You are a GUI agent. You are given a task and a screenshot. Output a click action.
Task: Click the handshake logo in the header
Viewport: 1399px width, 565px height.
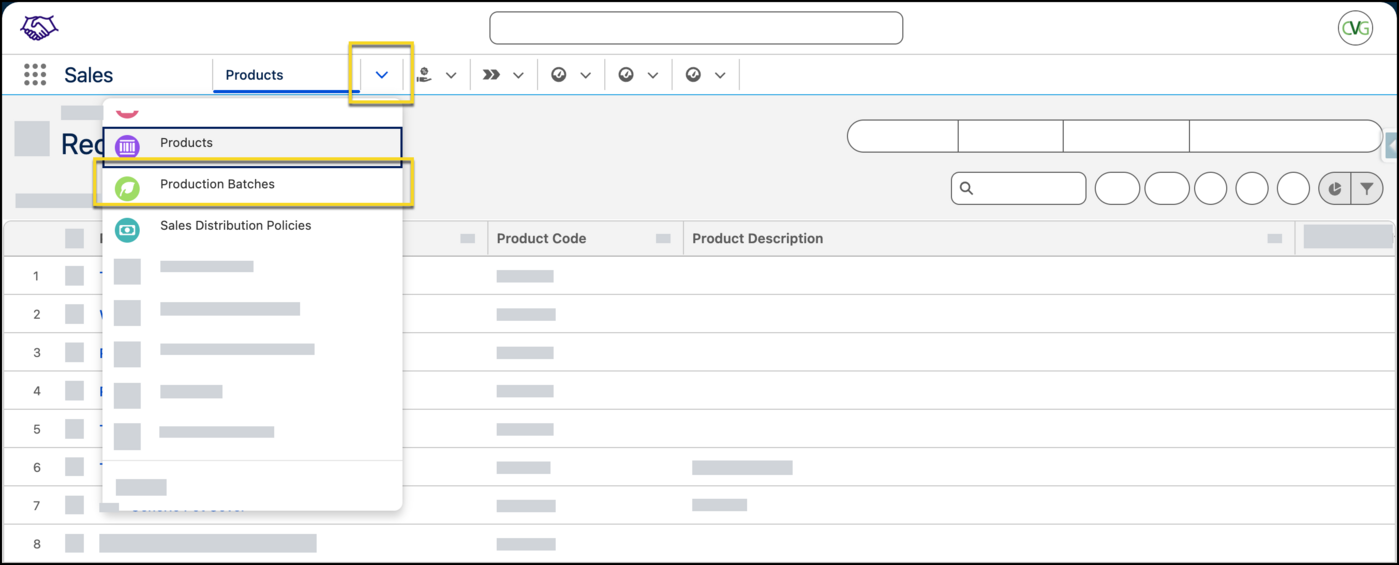click(39, 28)
